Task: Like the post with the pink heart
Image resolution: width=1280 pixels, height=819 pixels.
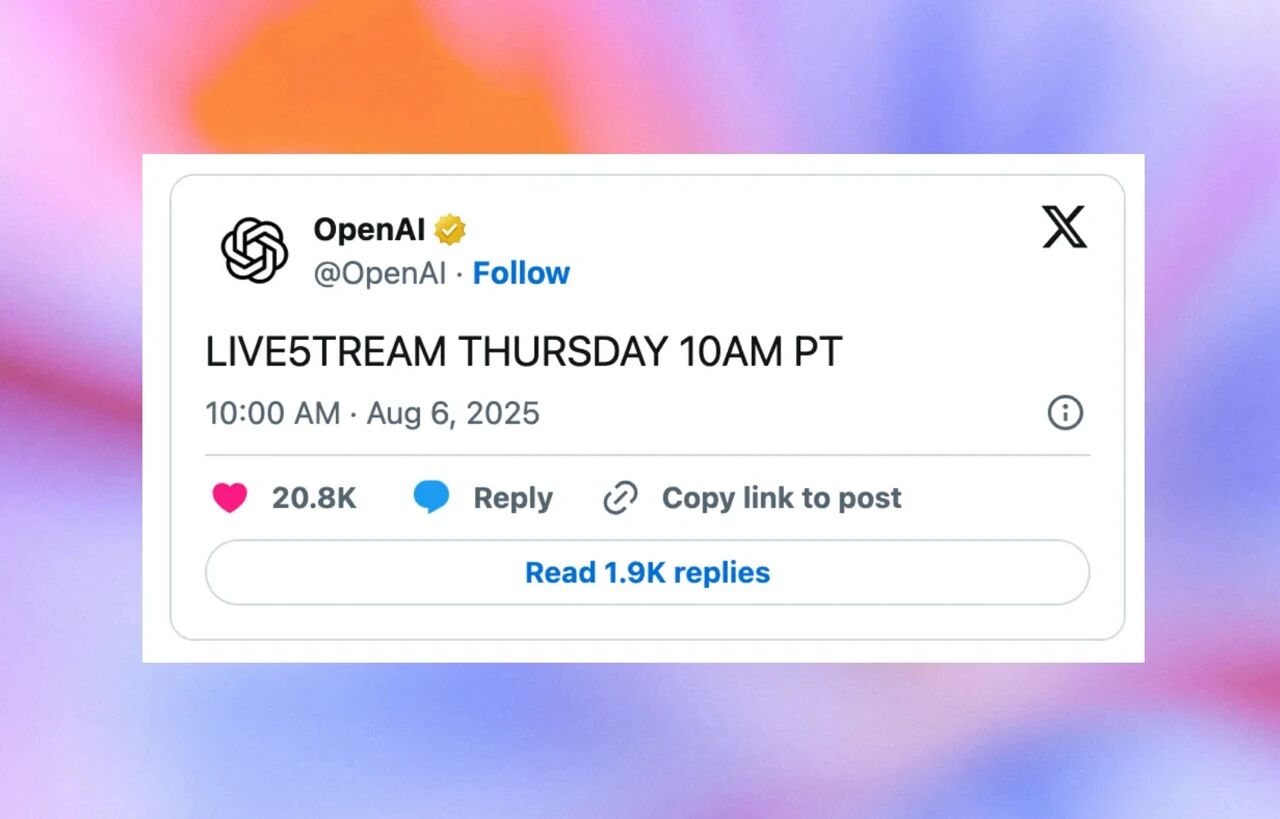Action: click(230, 498)
